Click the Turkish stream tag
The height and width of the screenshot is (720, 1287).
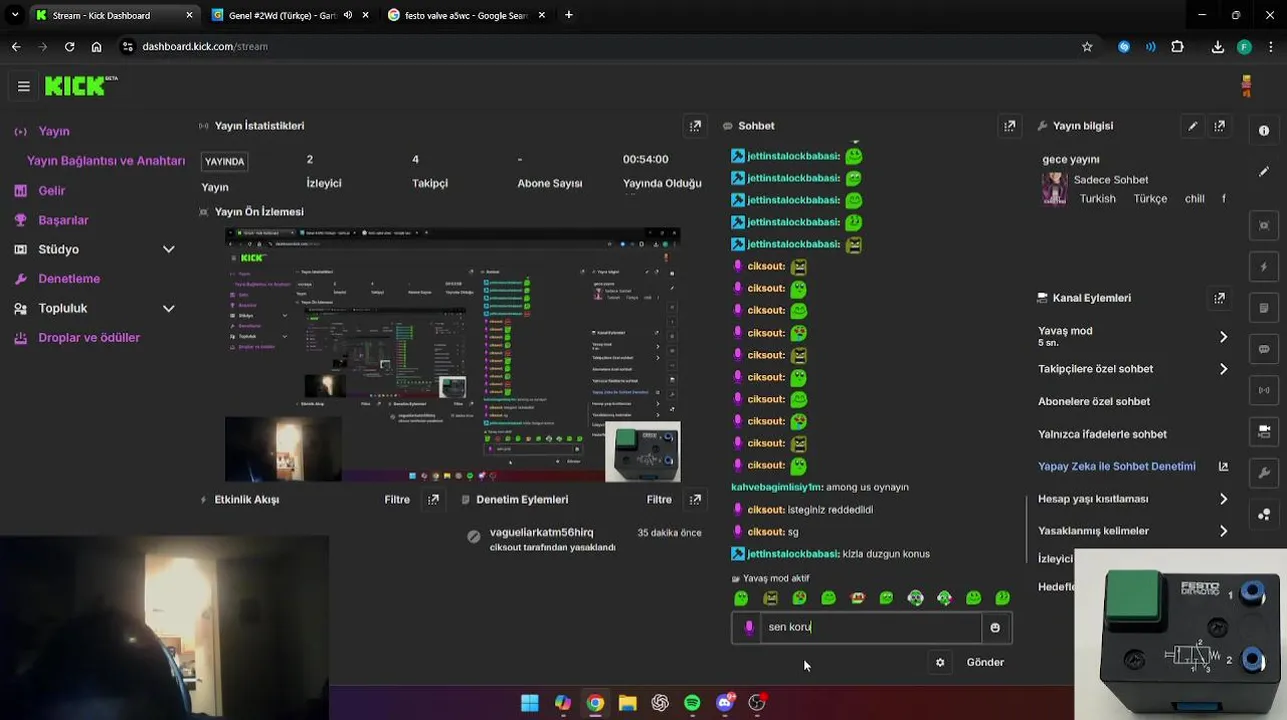pyautogui.click(x=1098, y=199)
